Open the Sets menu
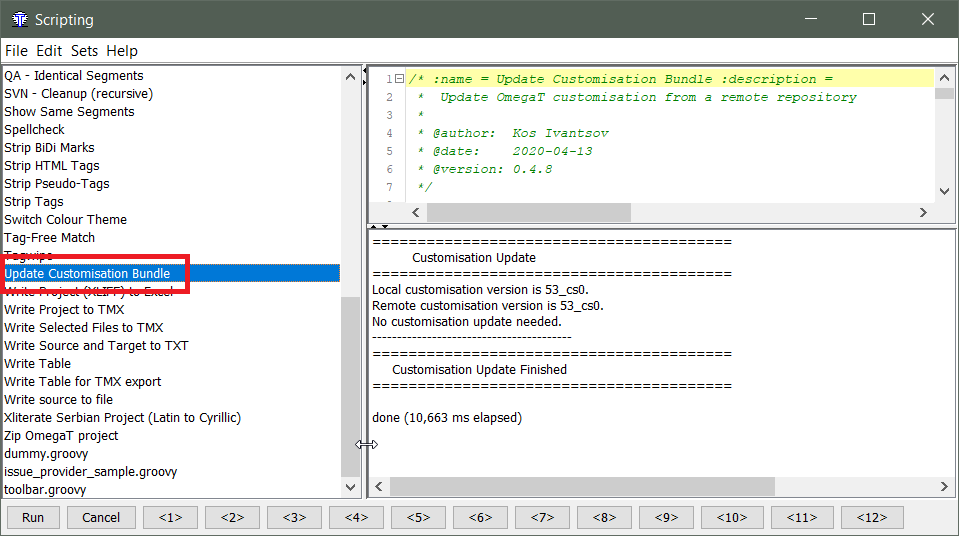Image resolution: width=959 pixels, height=536 pixels. point(84,51)
